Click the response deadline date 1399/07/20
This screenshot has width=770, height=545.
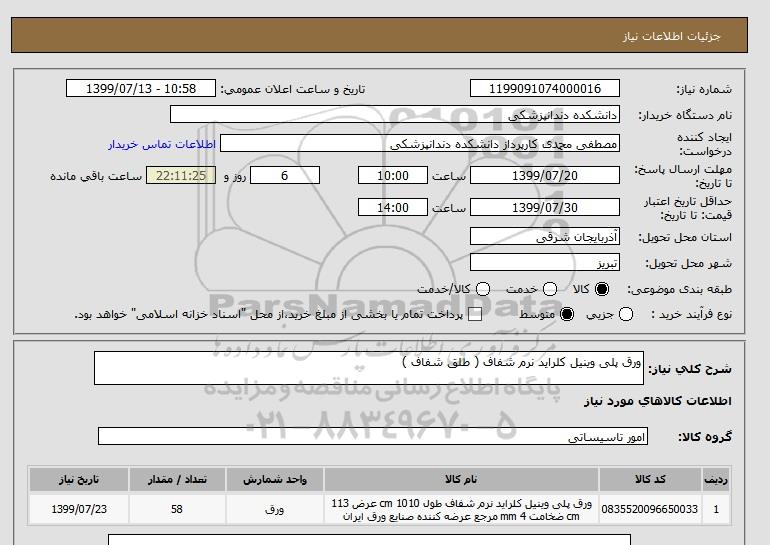545,175
